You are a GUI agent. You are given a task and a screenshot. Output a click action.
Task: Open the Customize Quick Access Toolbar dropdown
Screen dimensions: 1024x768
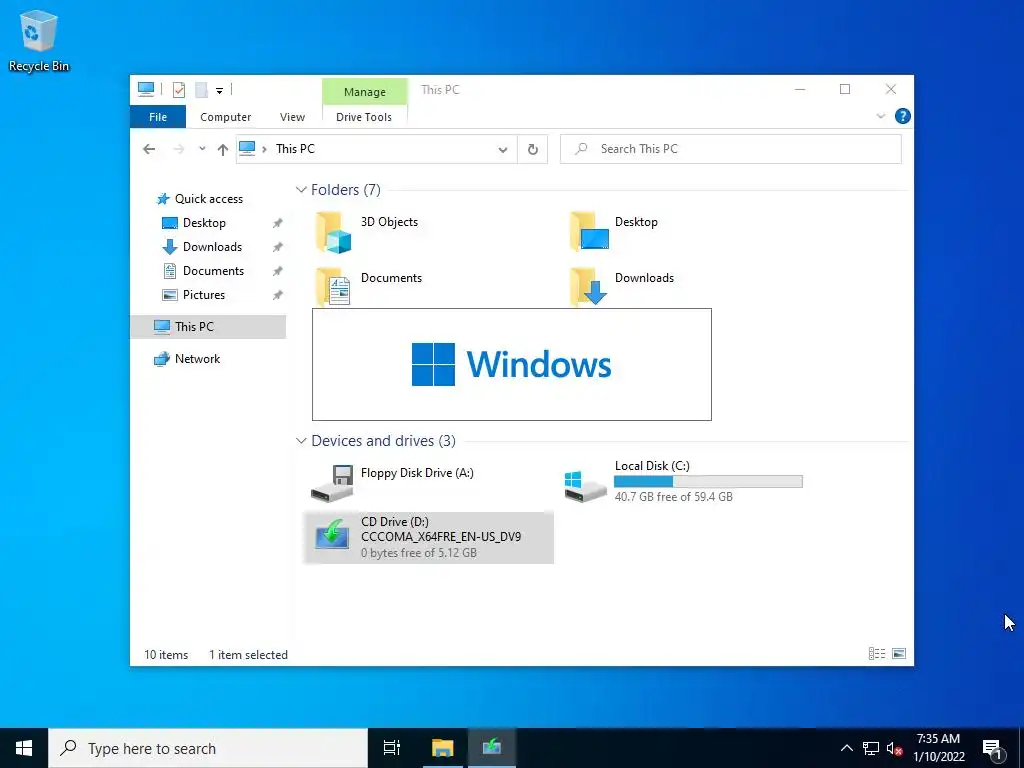coord(219,91)
